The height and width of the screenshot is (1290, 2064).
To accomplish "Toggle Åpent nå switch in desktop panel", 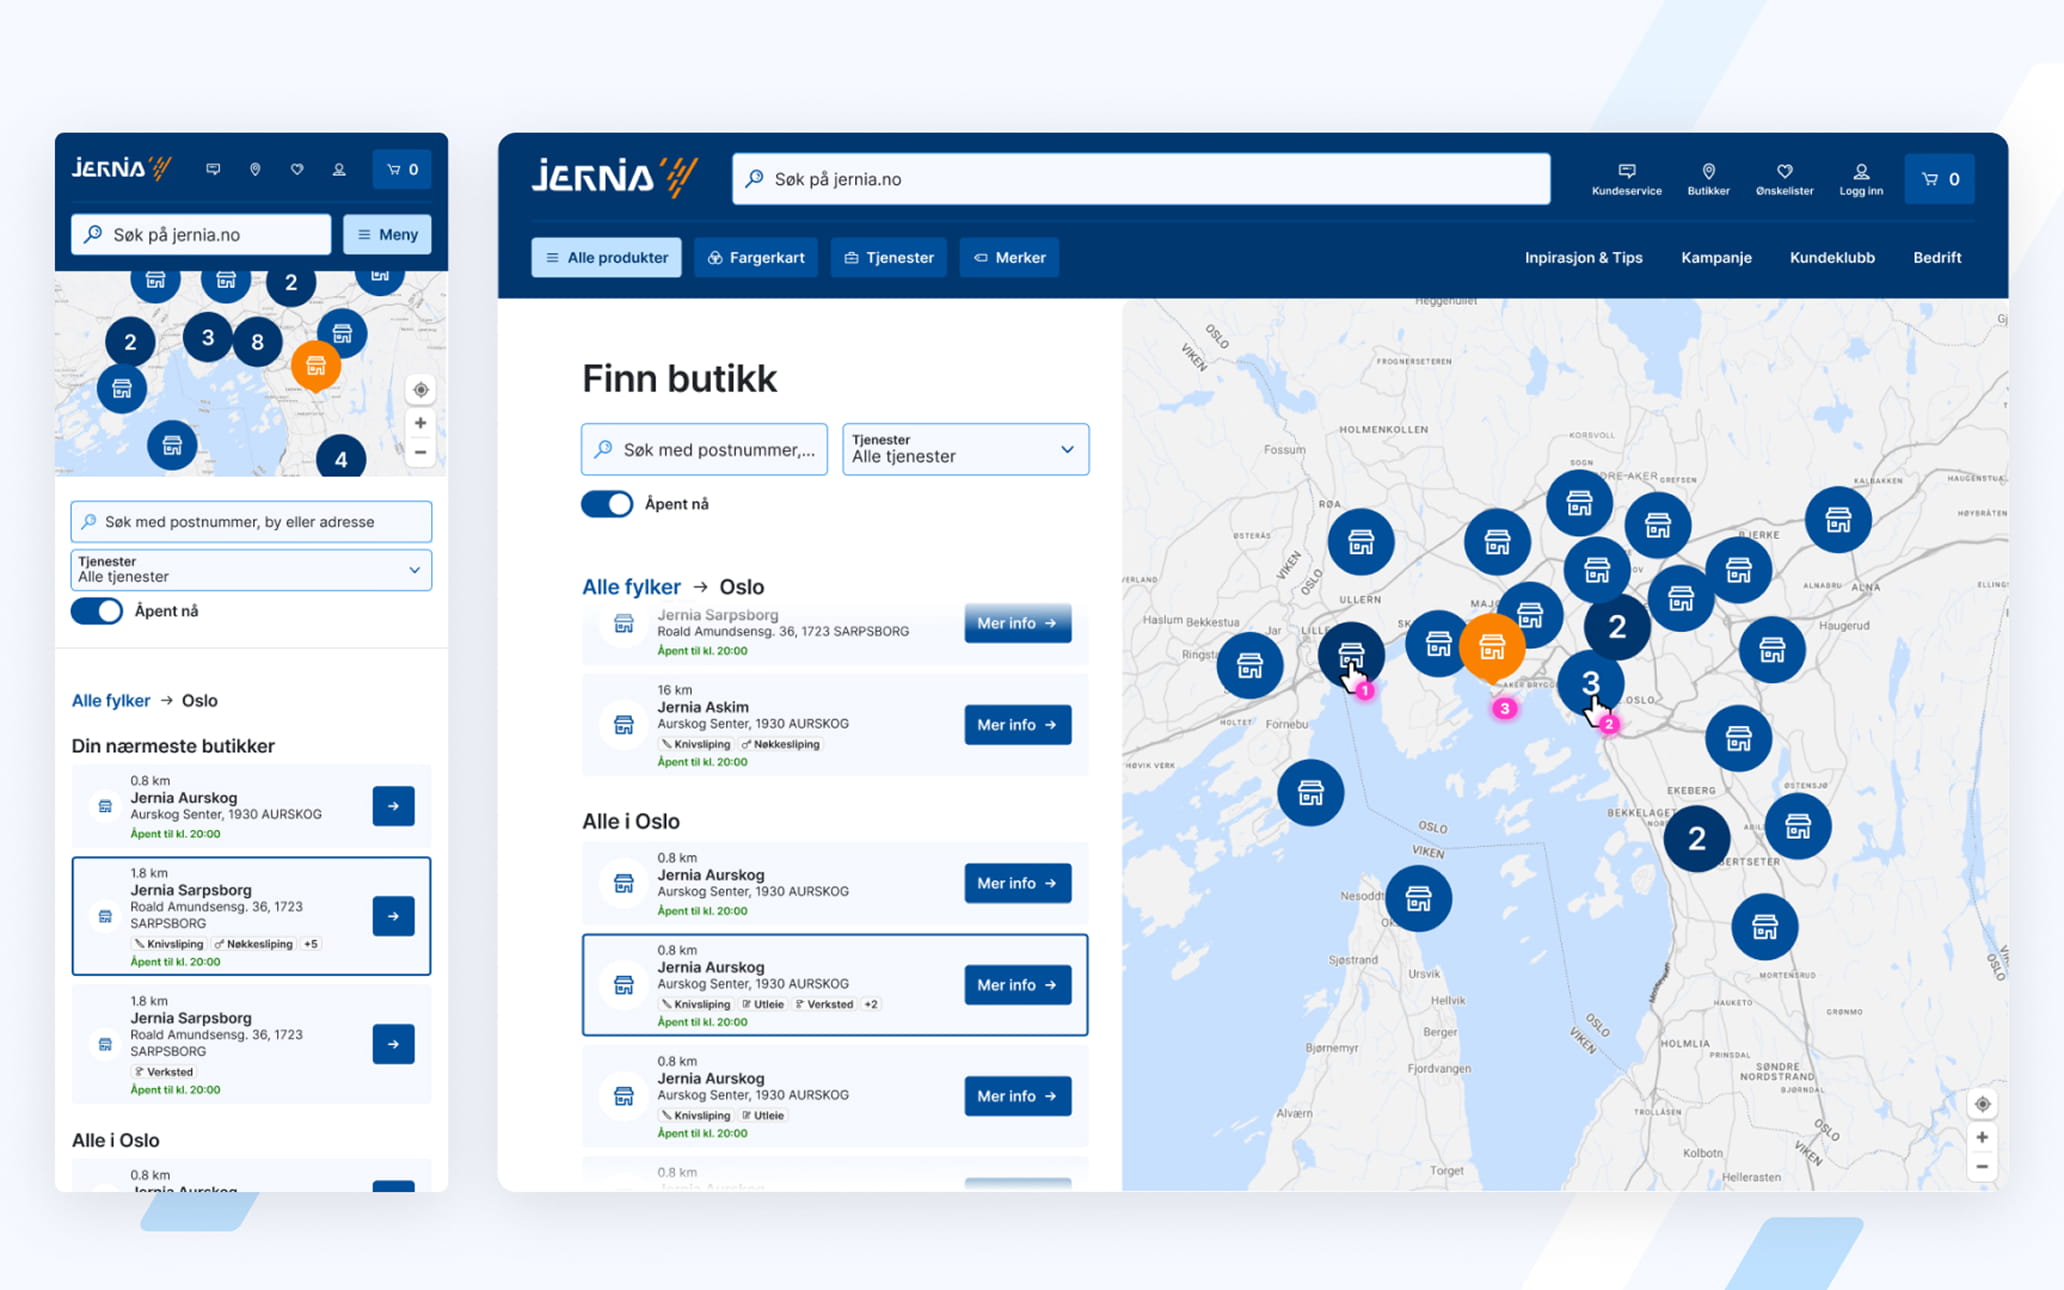I will [607, 504].
